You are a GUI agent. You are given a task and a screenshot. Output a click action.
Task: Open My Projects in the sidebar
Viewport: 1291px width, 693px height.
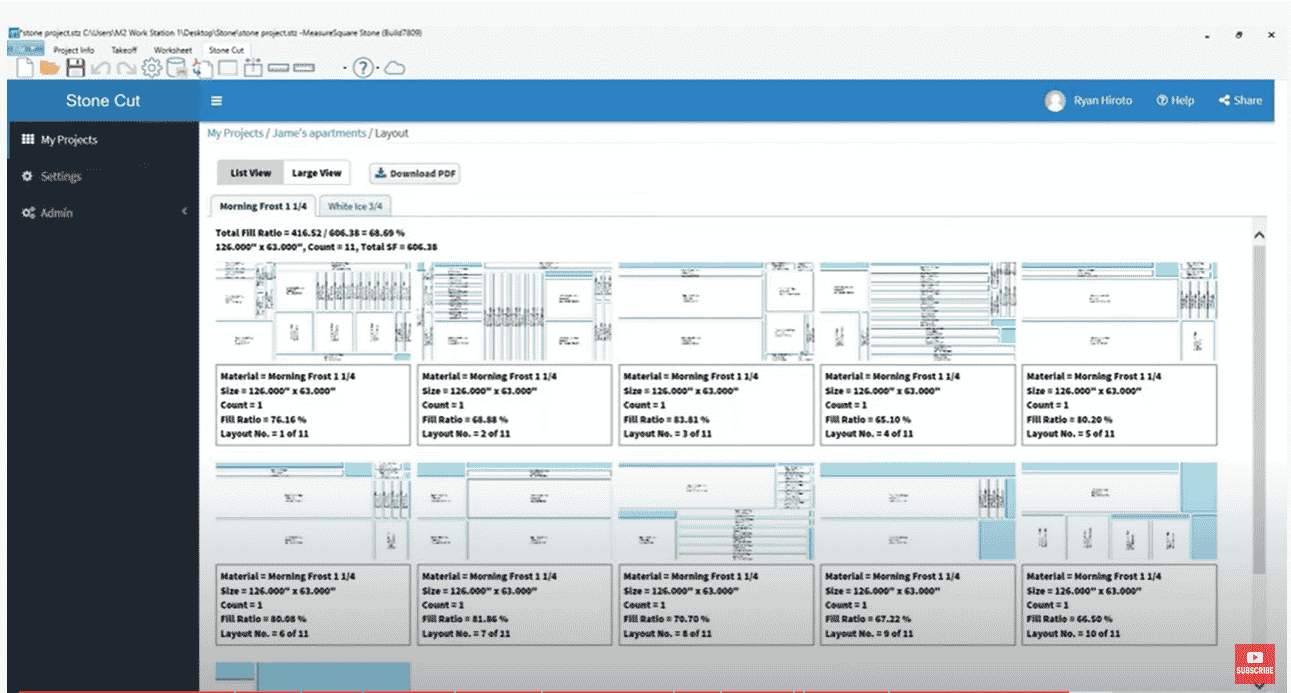[x=103, y=140]
